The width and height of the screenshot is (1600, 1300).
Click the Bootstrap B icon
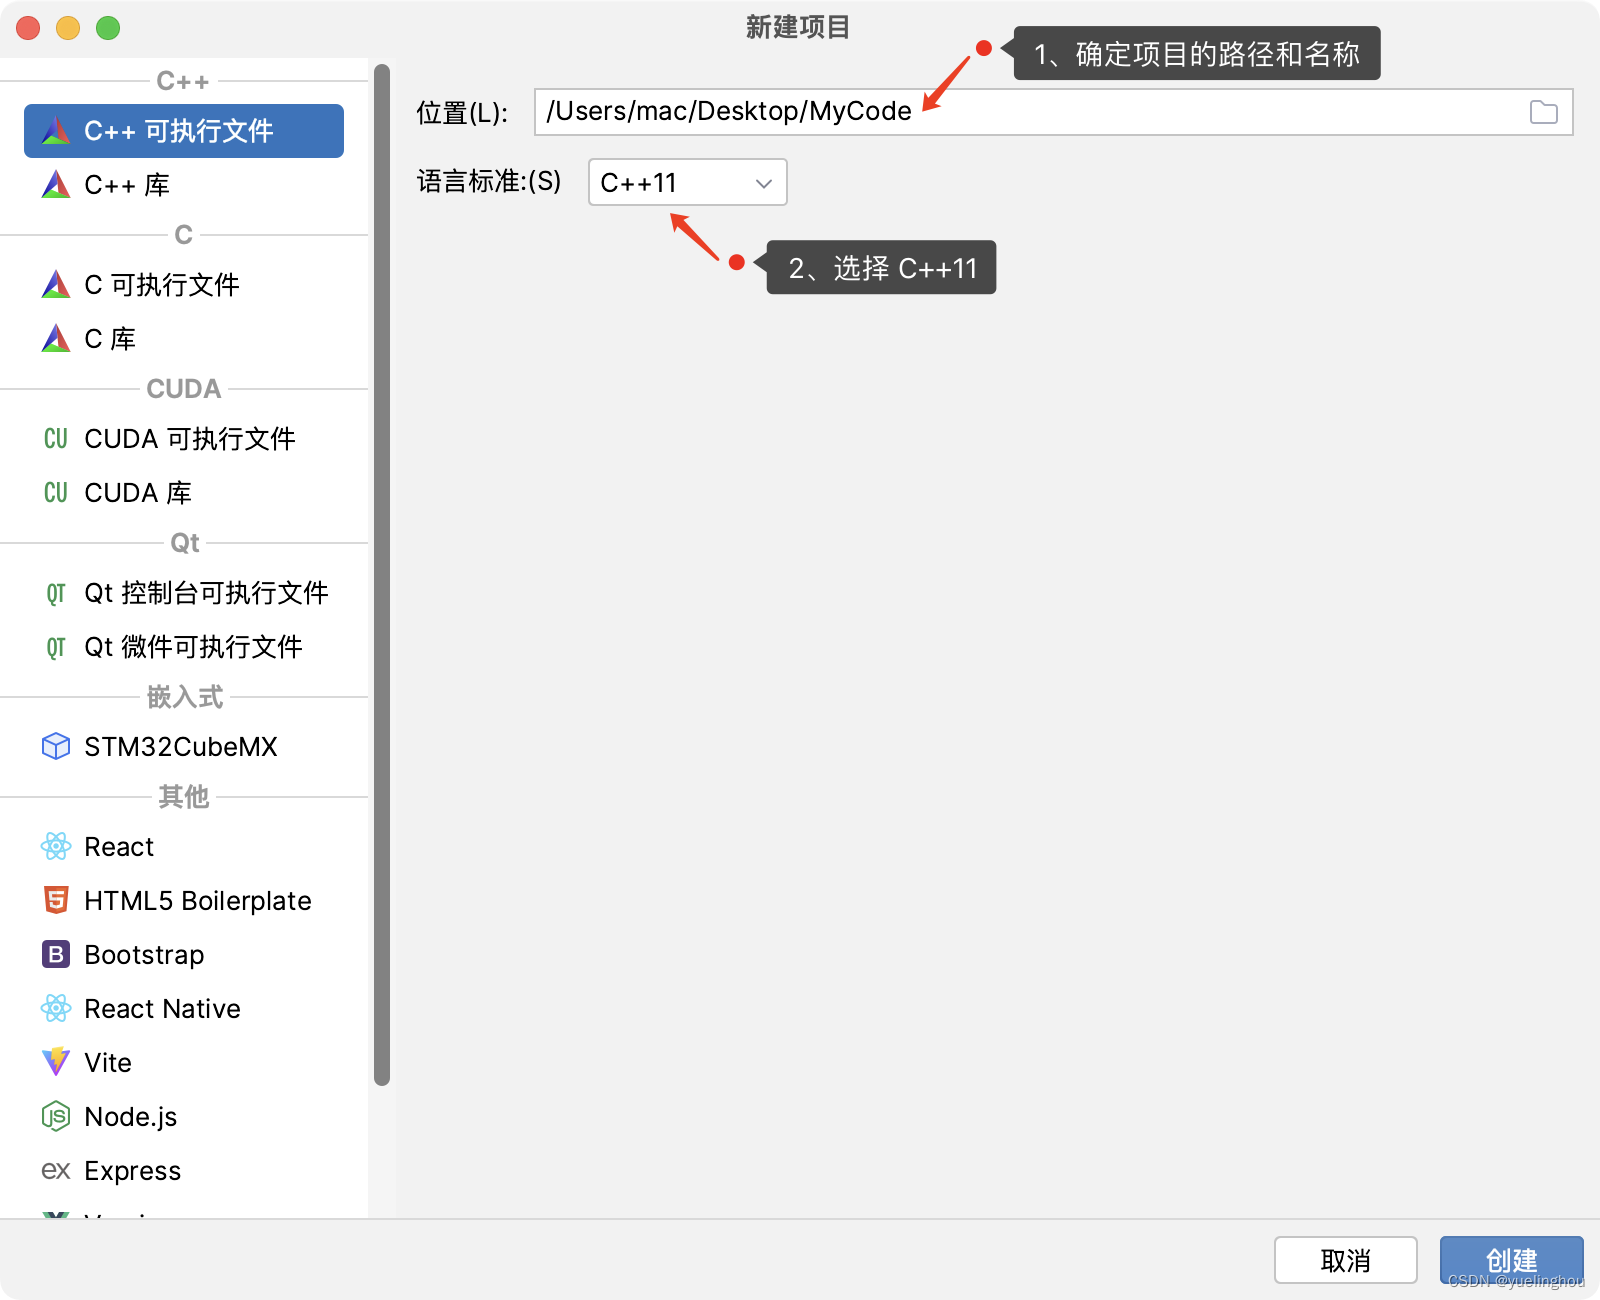pyautogui.click(x=56, y=955)
